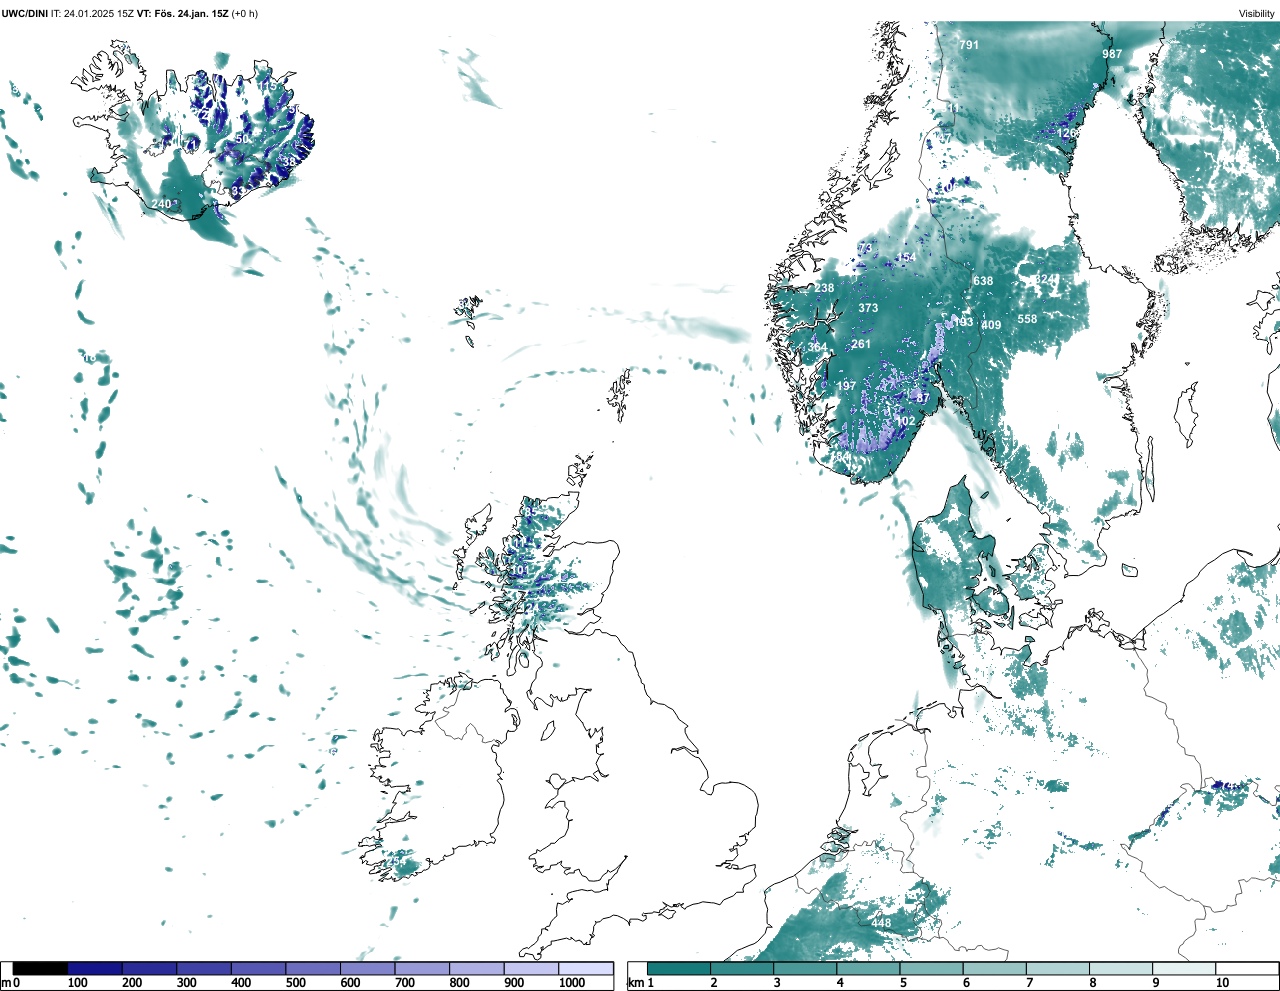This screenshot has width=1280, height=991.
Task: Click the '558' value over Sweden
Action: click(1027, 319)
